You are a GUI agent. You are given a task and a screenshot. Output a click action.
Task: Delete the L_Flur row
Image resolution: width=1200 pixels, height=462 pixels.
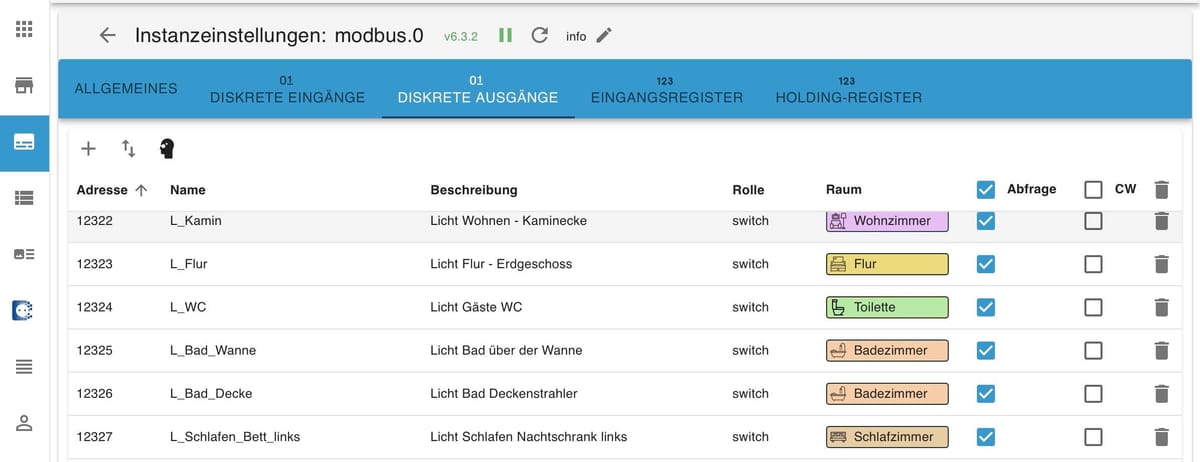[x=1160, y=264]
